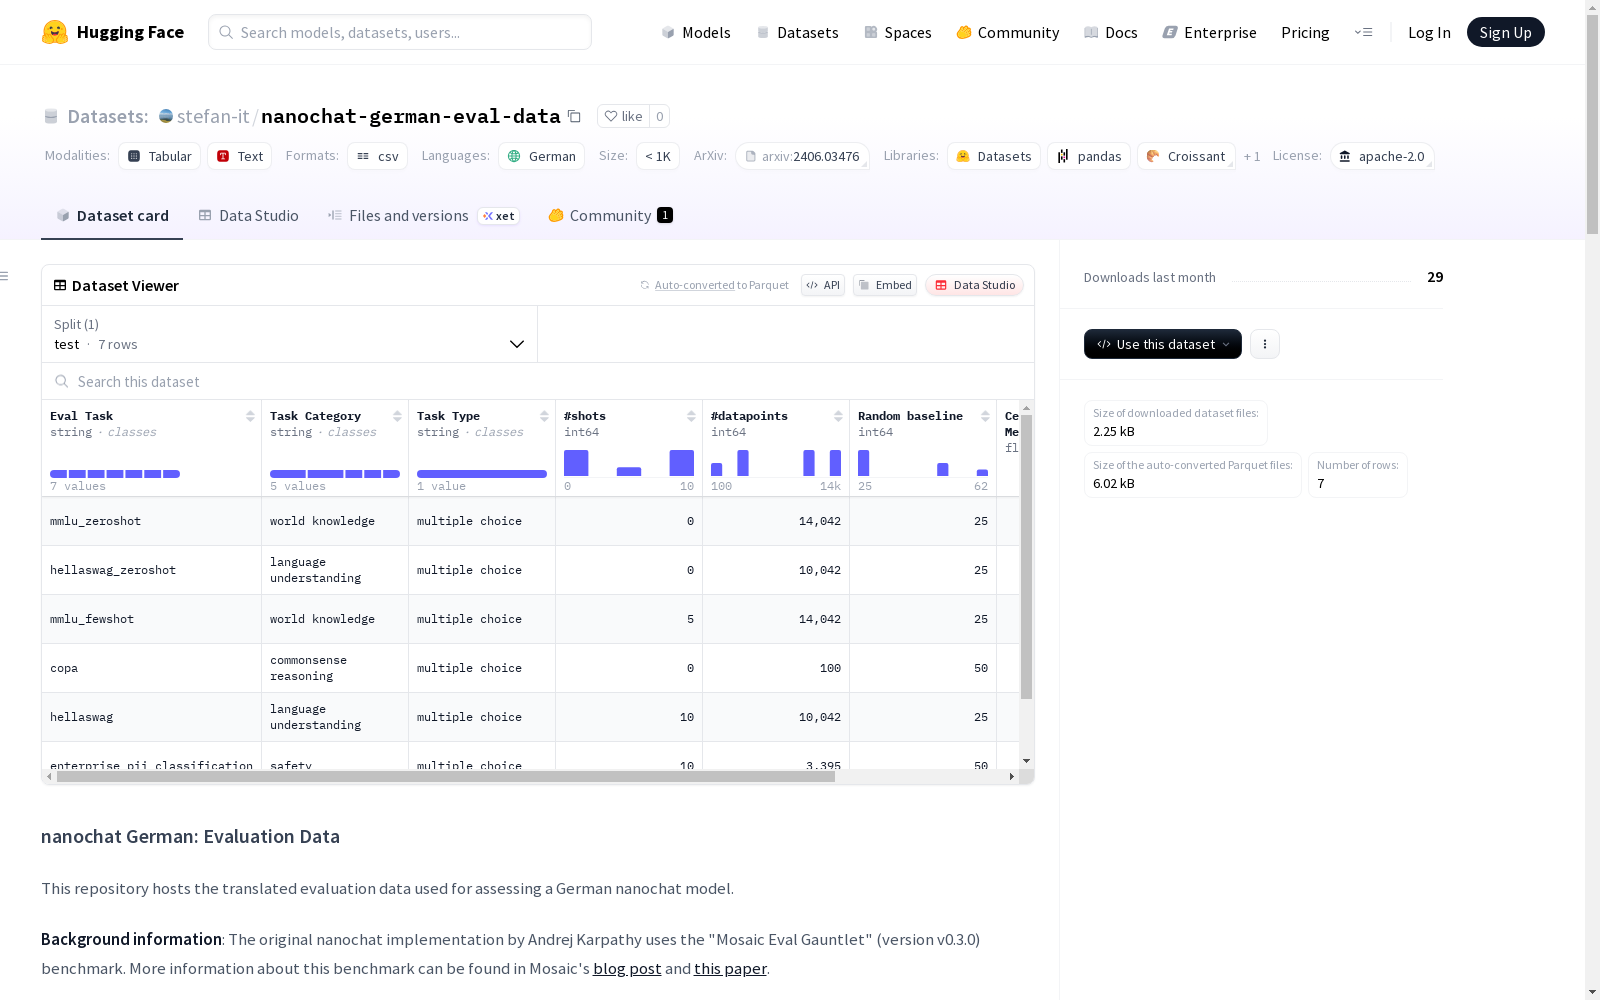Select the mmlu_zeroshot row cell
Screen dimensions: 1600x1000
click(152, 521)
